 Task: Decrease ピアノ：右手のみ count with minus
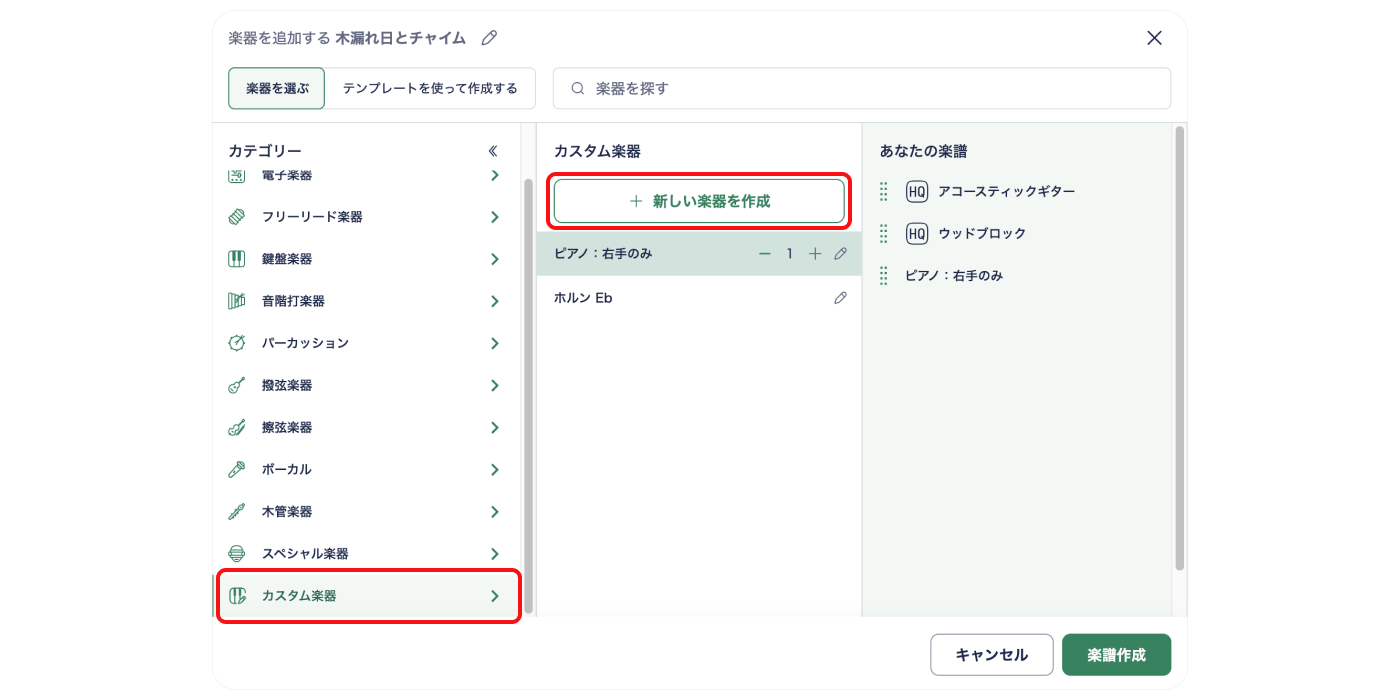point(765,254)
